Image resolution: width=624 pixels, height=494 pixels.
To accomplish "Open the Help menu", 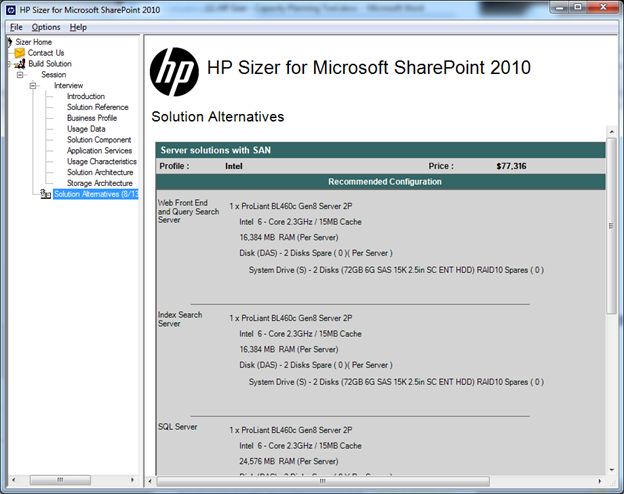I will (x=78, y=27).
